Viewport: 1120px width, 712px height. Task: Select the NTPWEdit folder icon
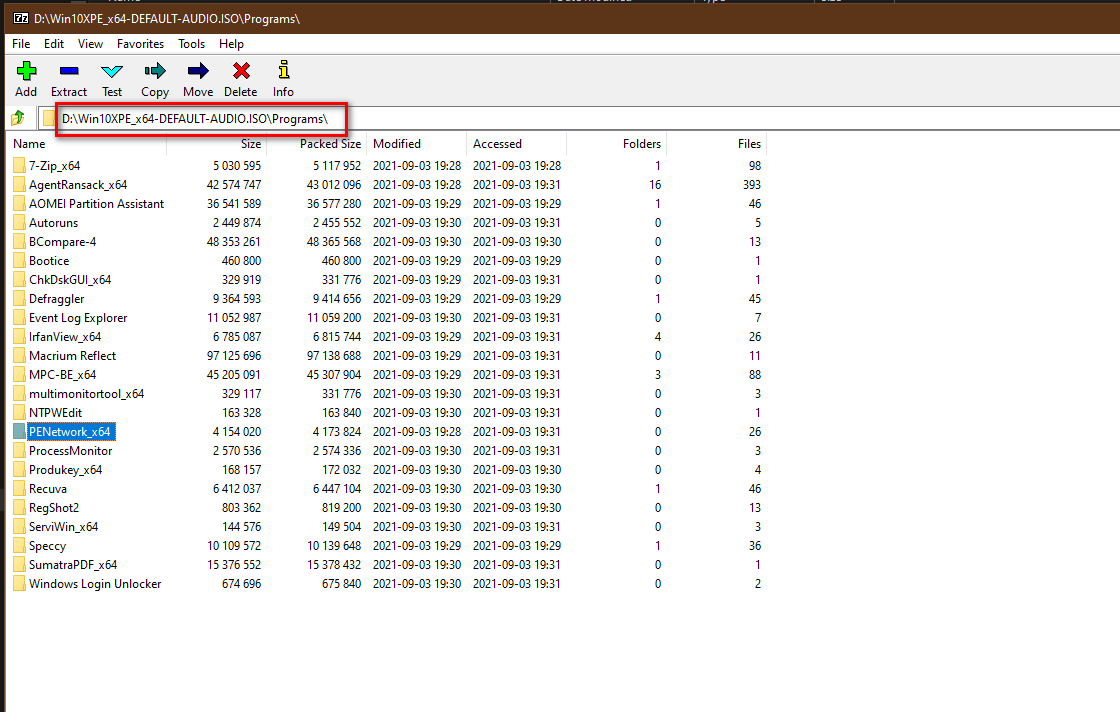19,413
